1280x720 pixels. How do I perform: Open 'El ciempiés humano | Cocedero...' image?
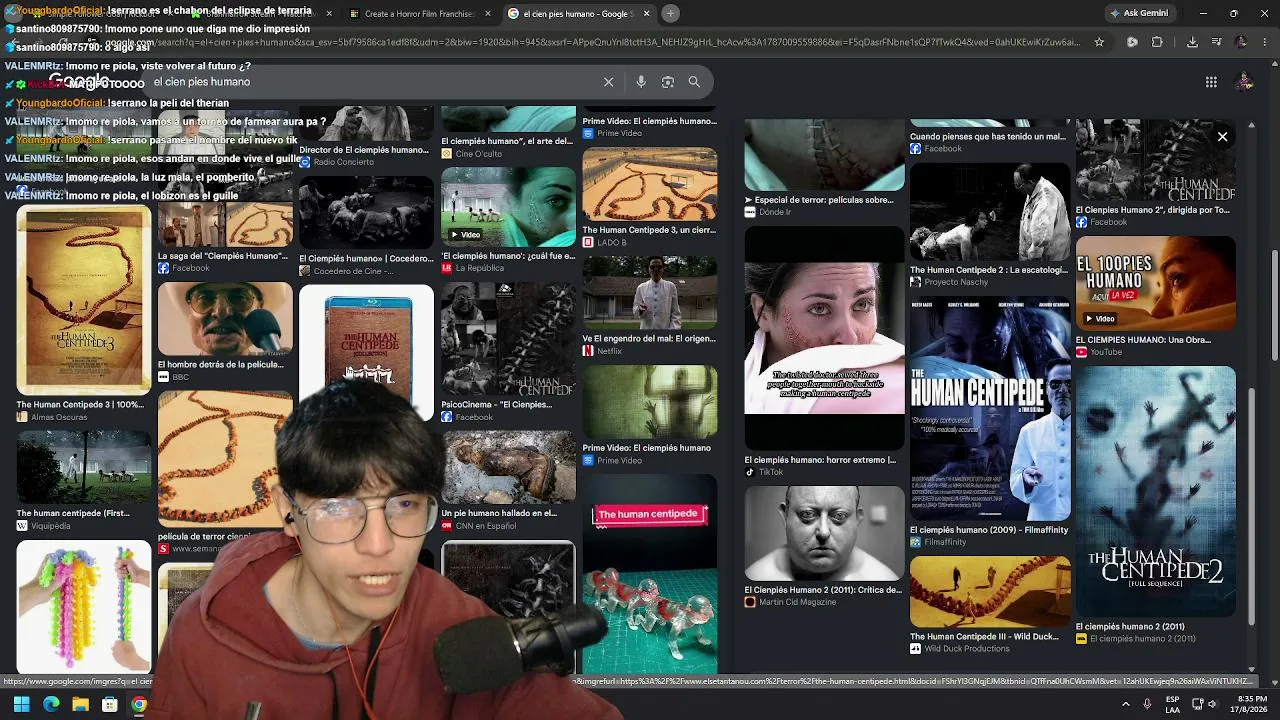pyautogui.click(x=366, y=211)
